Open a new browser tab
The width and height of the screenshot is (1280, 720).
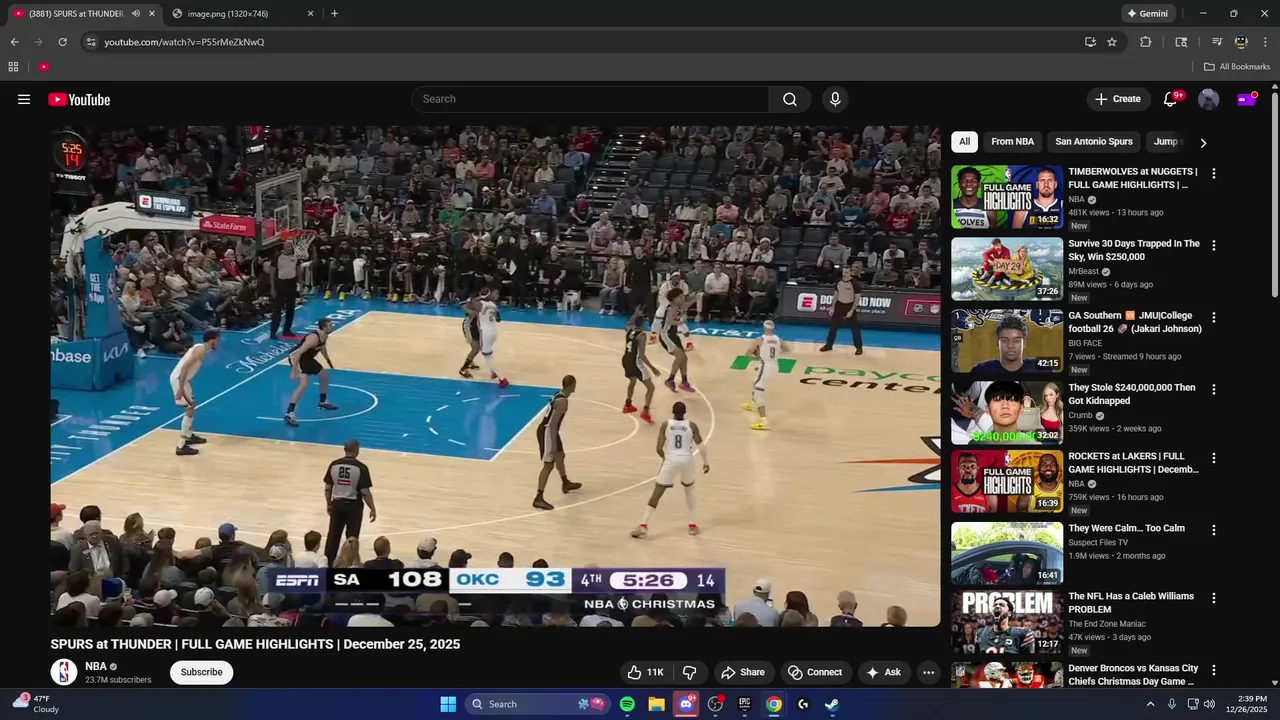click(x=334, y=14)
